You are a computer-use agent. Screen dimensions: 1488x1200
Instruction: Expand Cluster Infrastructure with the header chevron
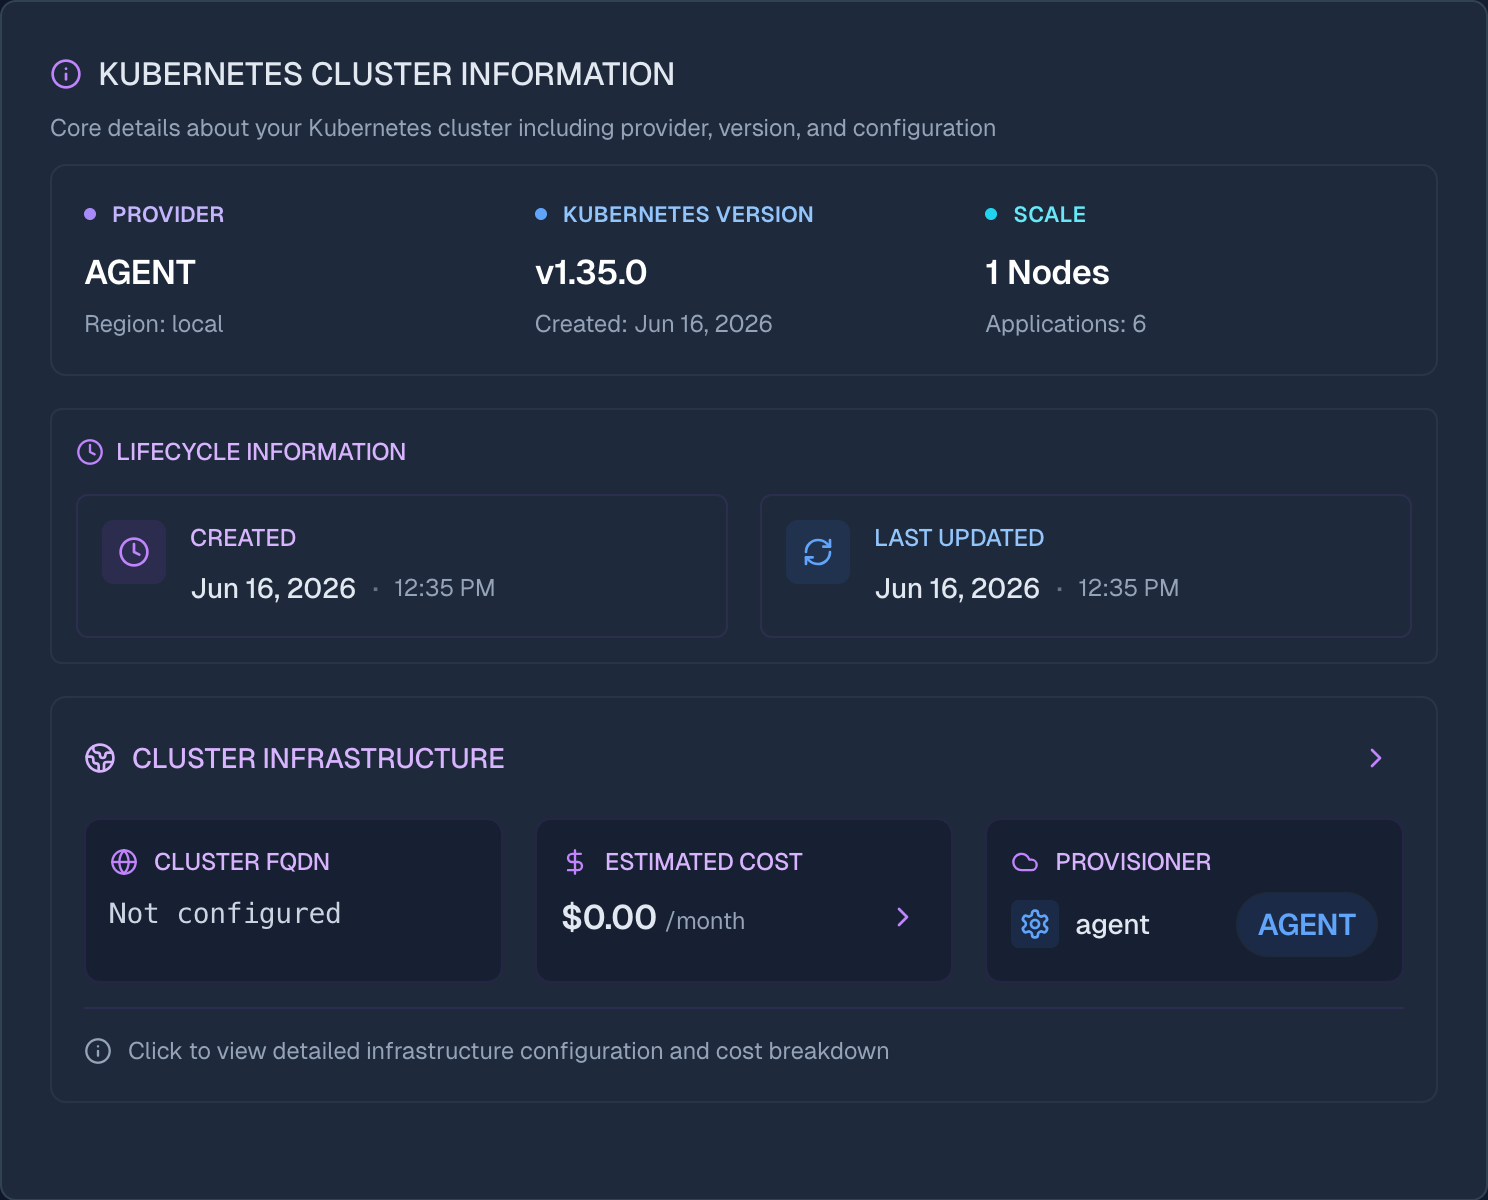[1376, 758]
